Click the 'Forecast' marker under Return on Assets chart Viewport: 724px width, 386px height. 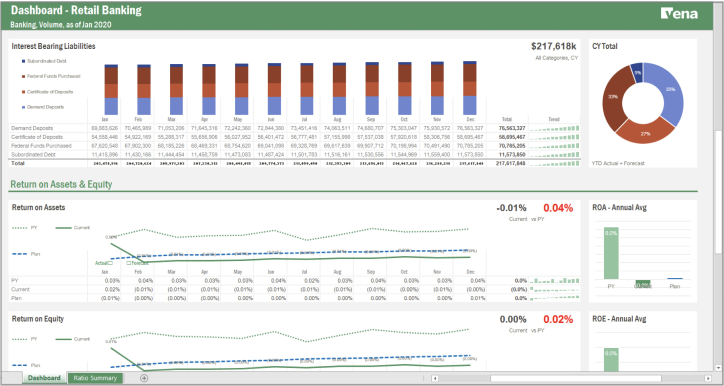pyautogui.click(x=138, y=263)
